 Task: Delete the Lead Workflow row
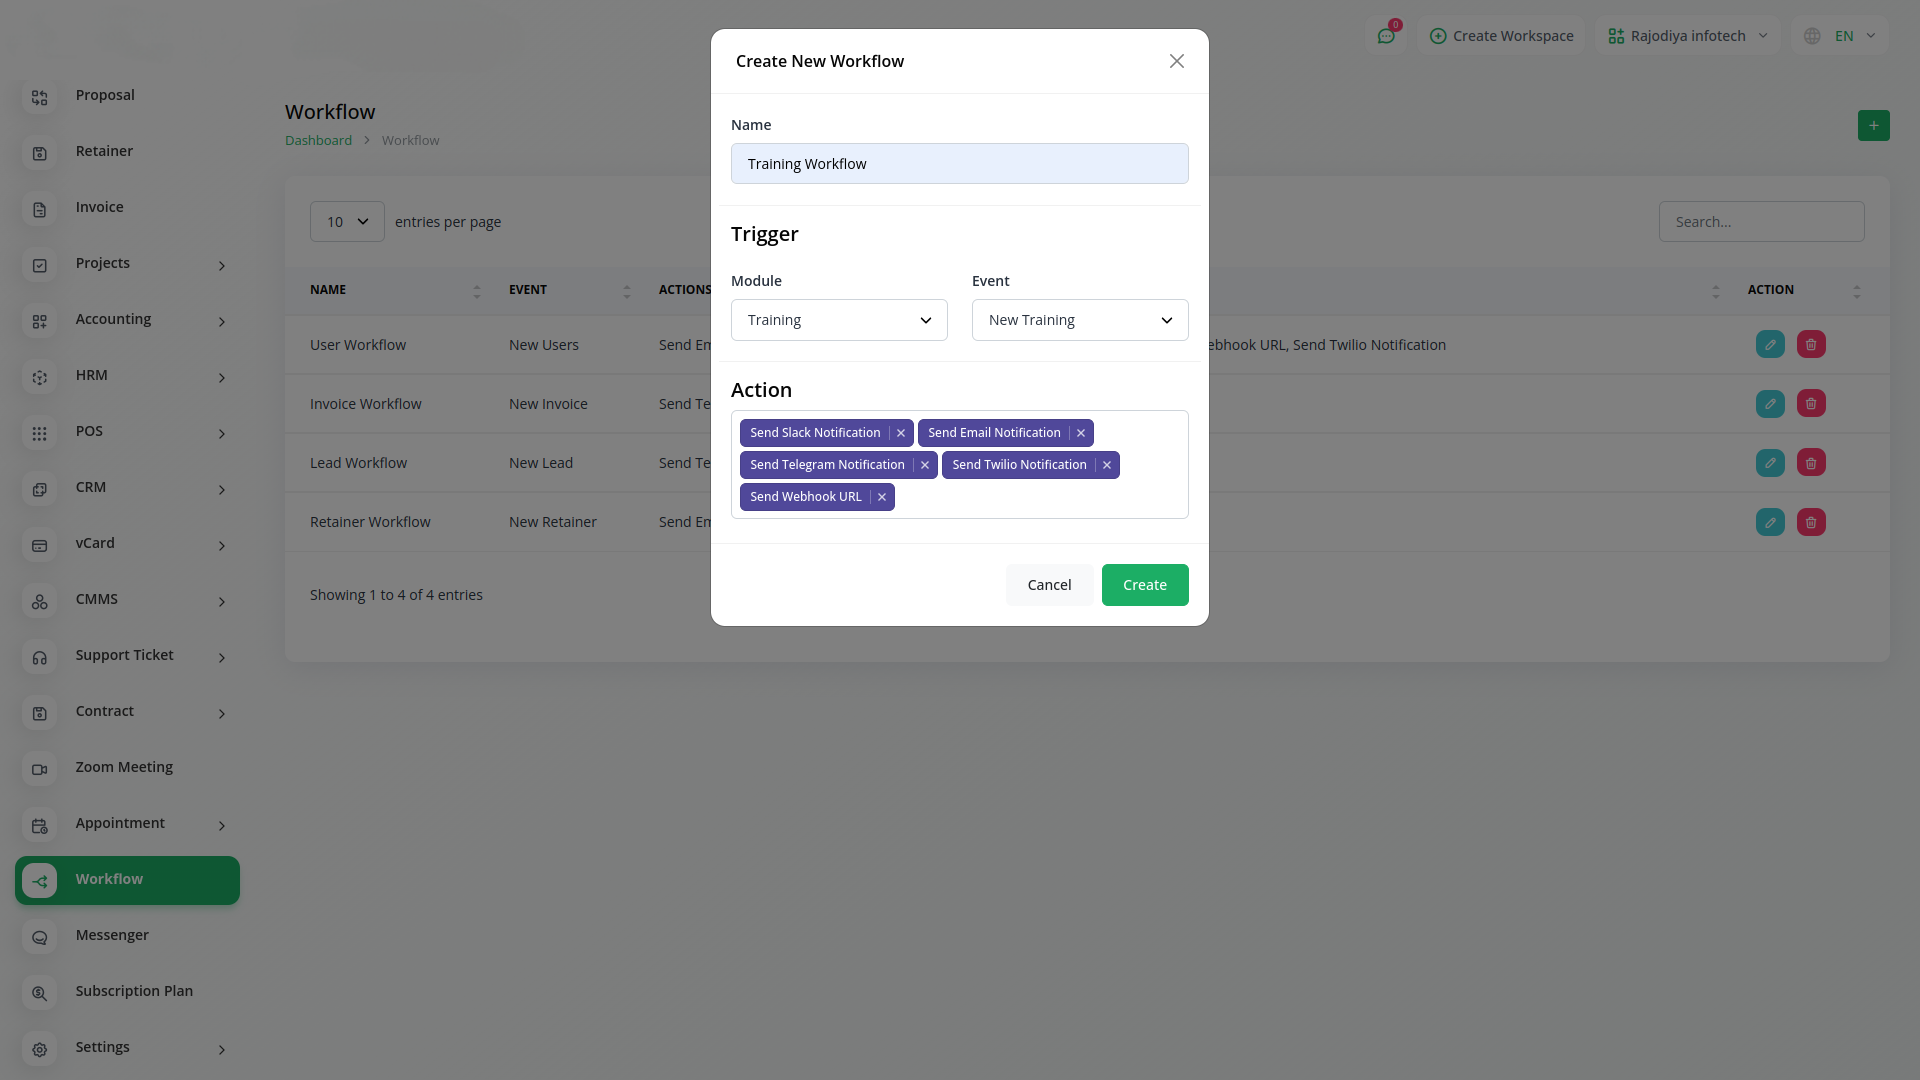coord(1811,462)
